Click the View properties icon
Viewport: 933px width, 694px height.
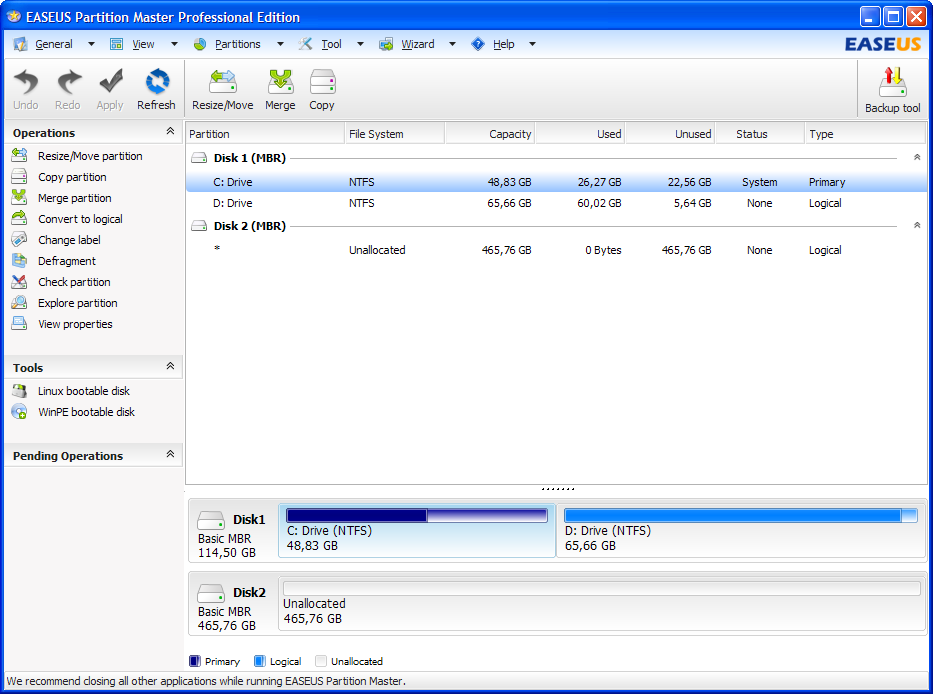(19, 323)
